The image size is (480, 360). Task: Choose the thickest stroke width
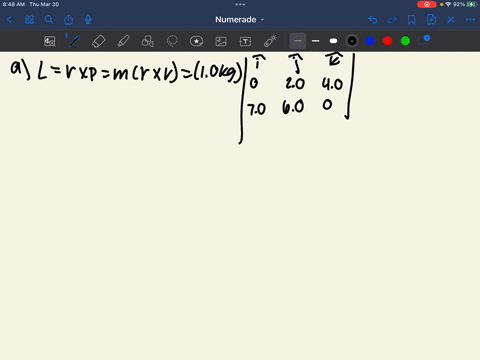tap(333, 41)
